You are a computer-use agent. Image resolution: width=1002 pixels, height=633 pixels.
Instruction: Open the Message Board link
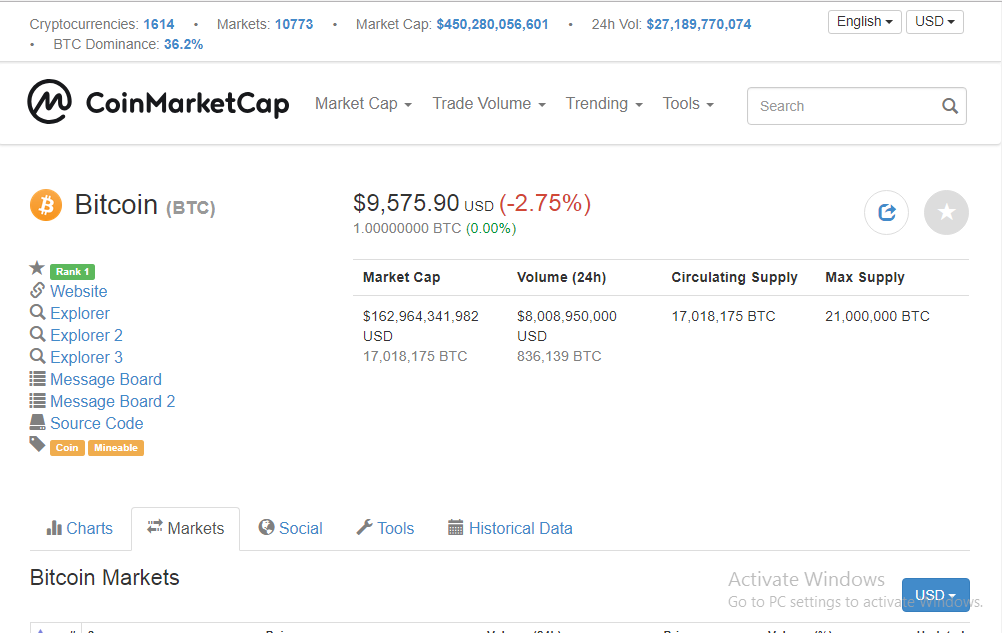[106, 379]
